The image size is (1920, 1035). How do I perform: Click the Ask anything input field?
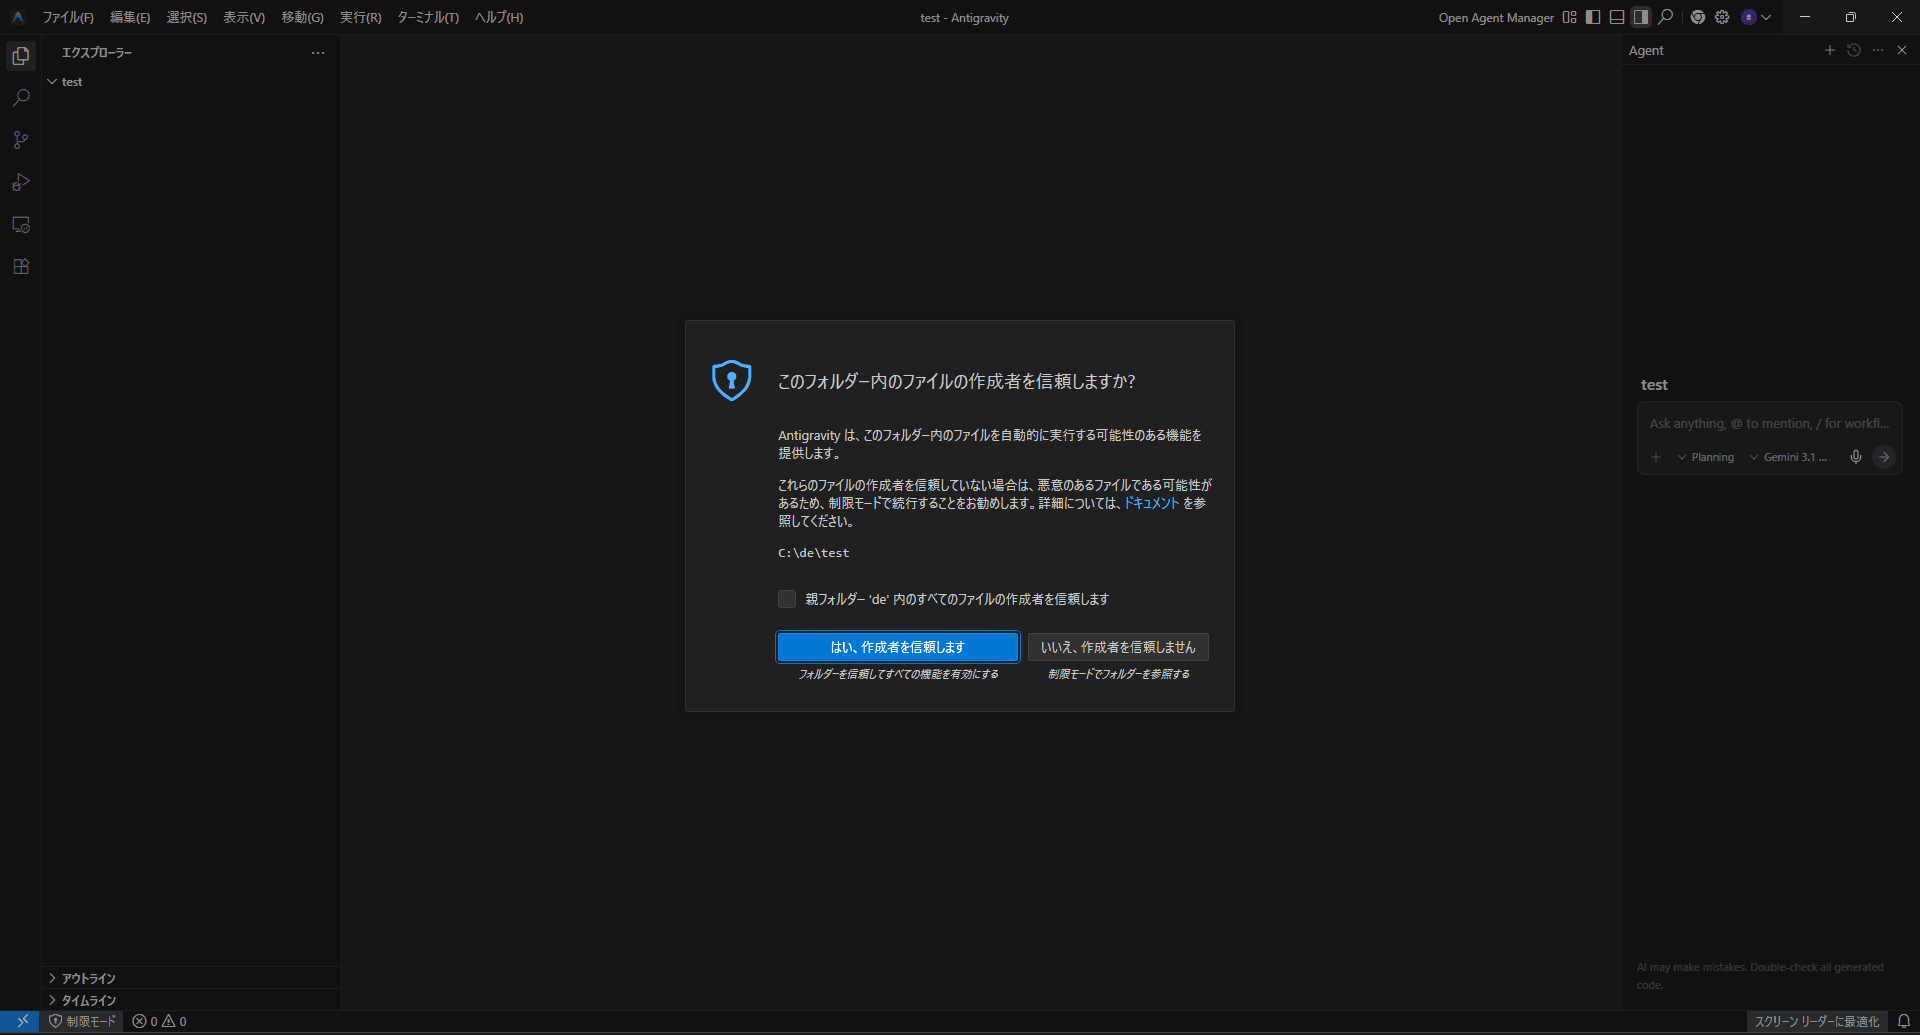(x=1768, y=424)
